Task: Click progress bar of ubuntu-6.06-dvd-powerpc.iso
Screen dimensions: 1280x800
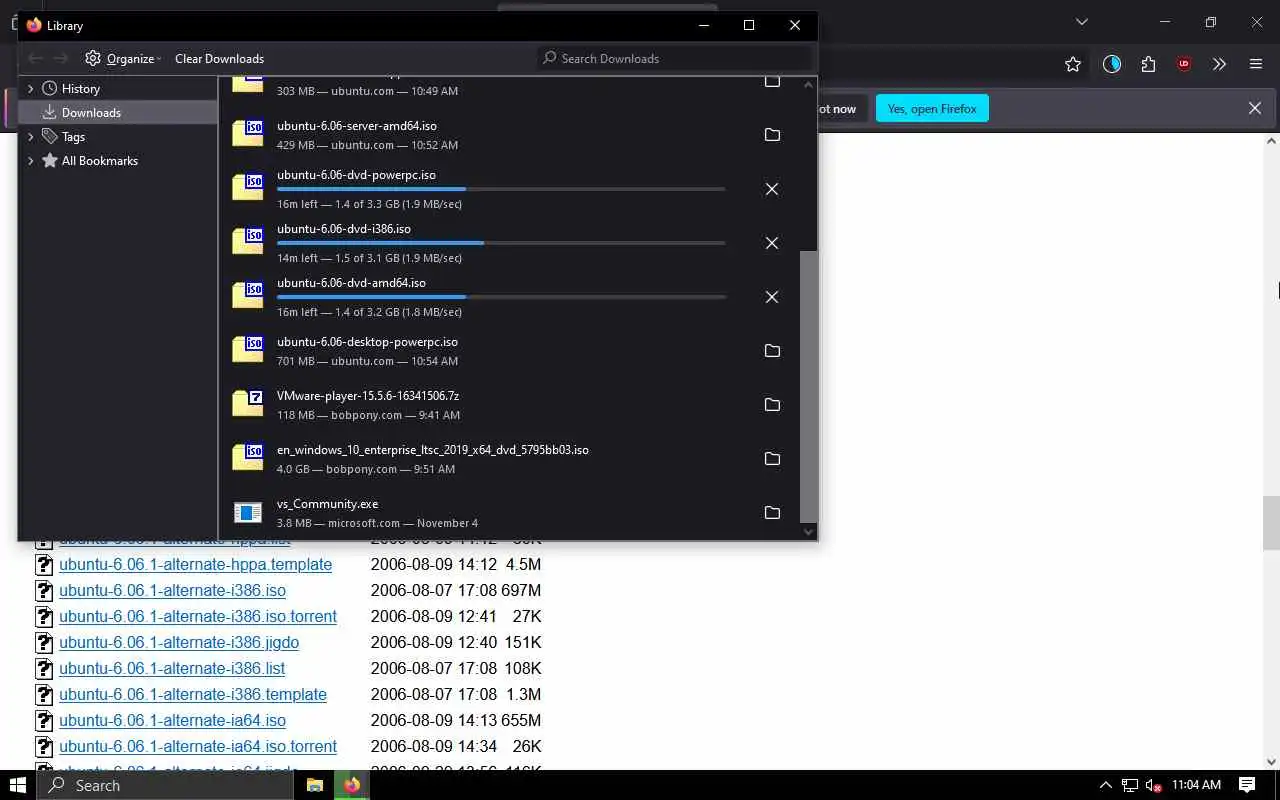Action: (x=501, y=189)
